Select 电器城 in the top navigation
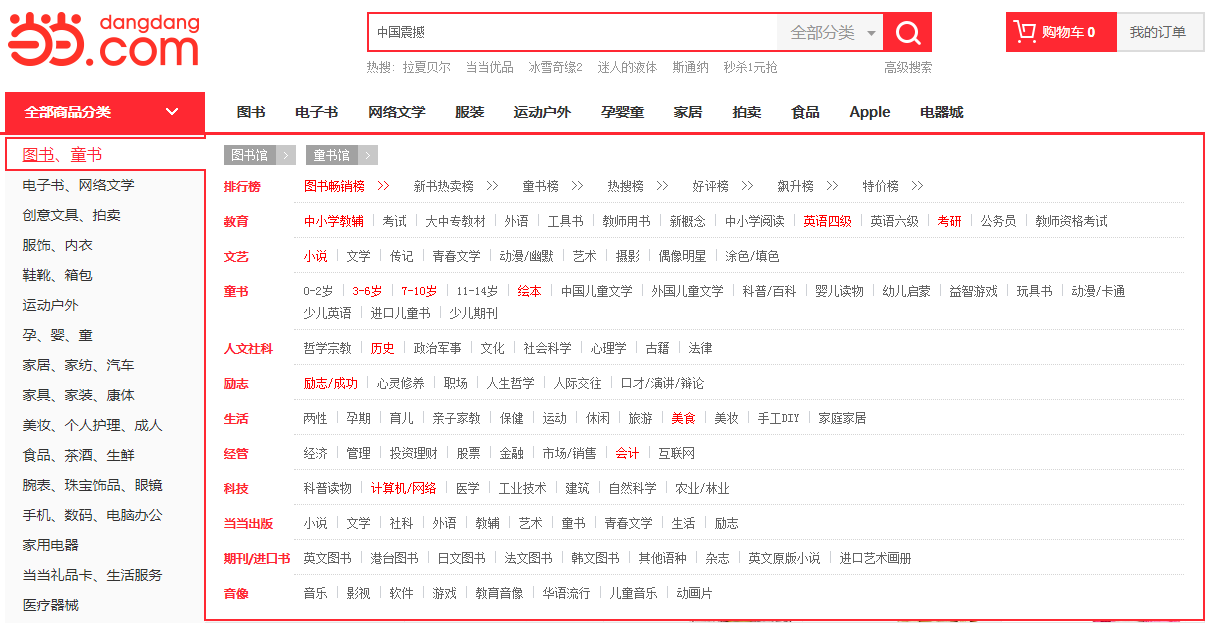This screenshot has width=1205, height=626. tap(941, 112)
